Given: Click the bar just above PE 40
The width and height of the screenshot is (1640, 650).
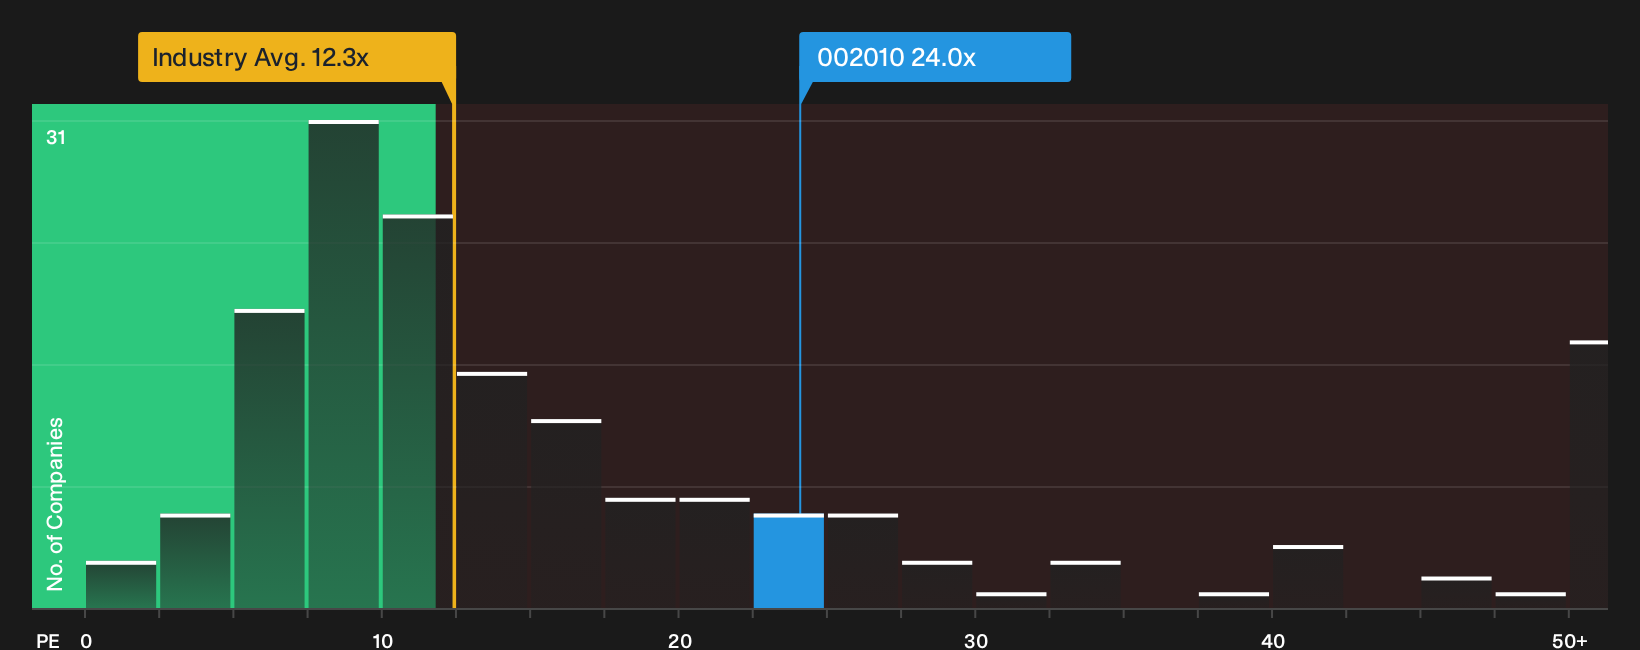Looking at the screenshot, I should click(1308, 577).
